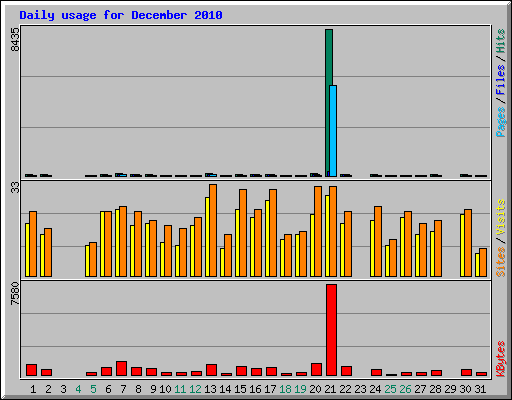
Task: Click the orange sites bar for day 13
Action: tap(213, 230)
